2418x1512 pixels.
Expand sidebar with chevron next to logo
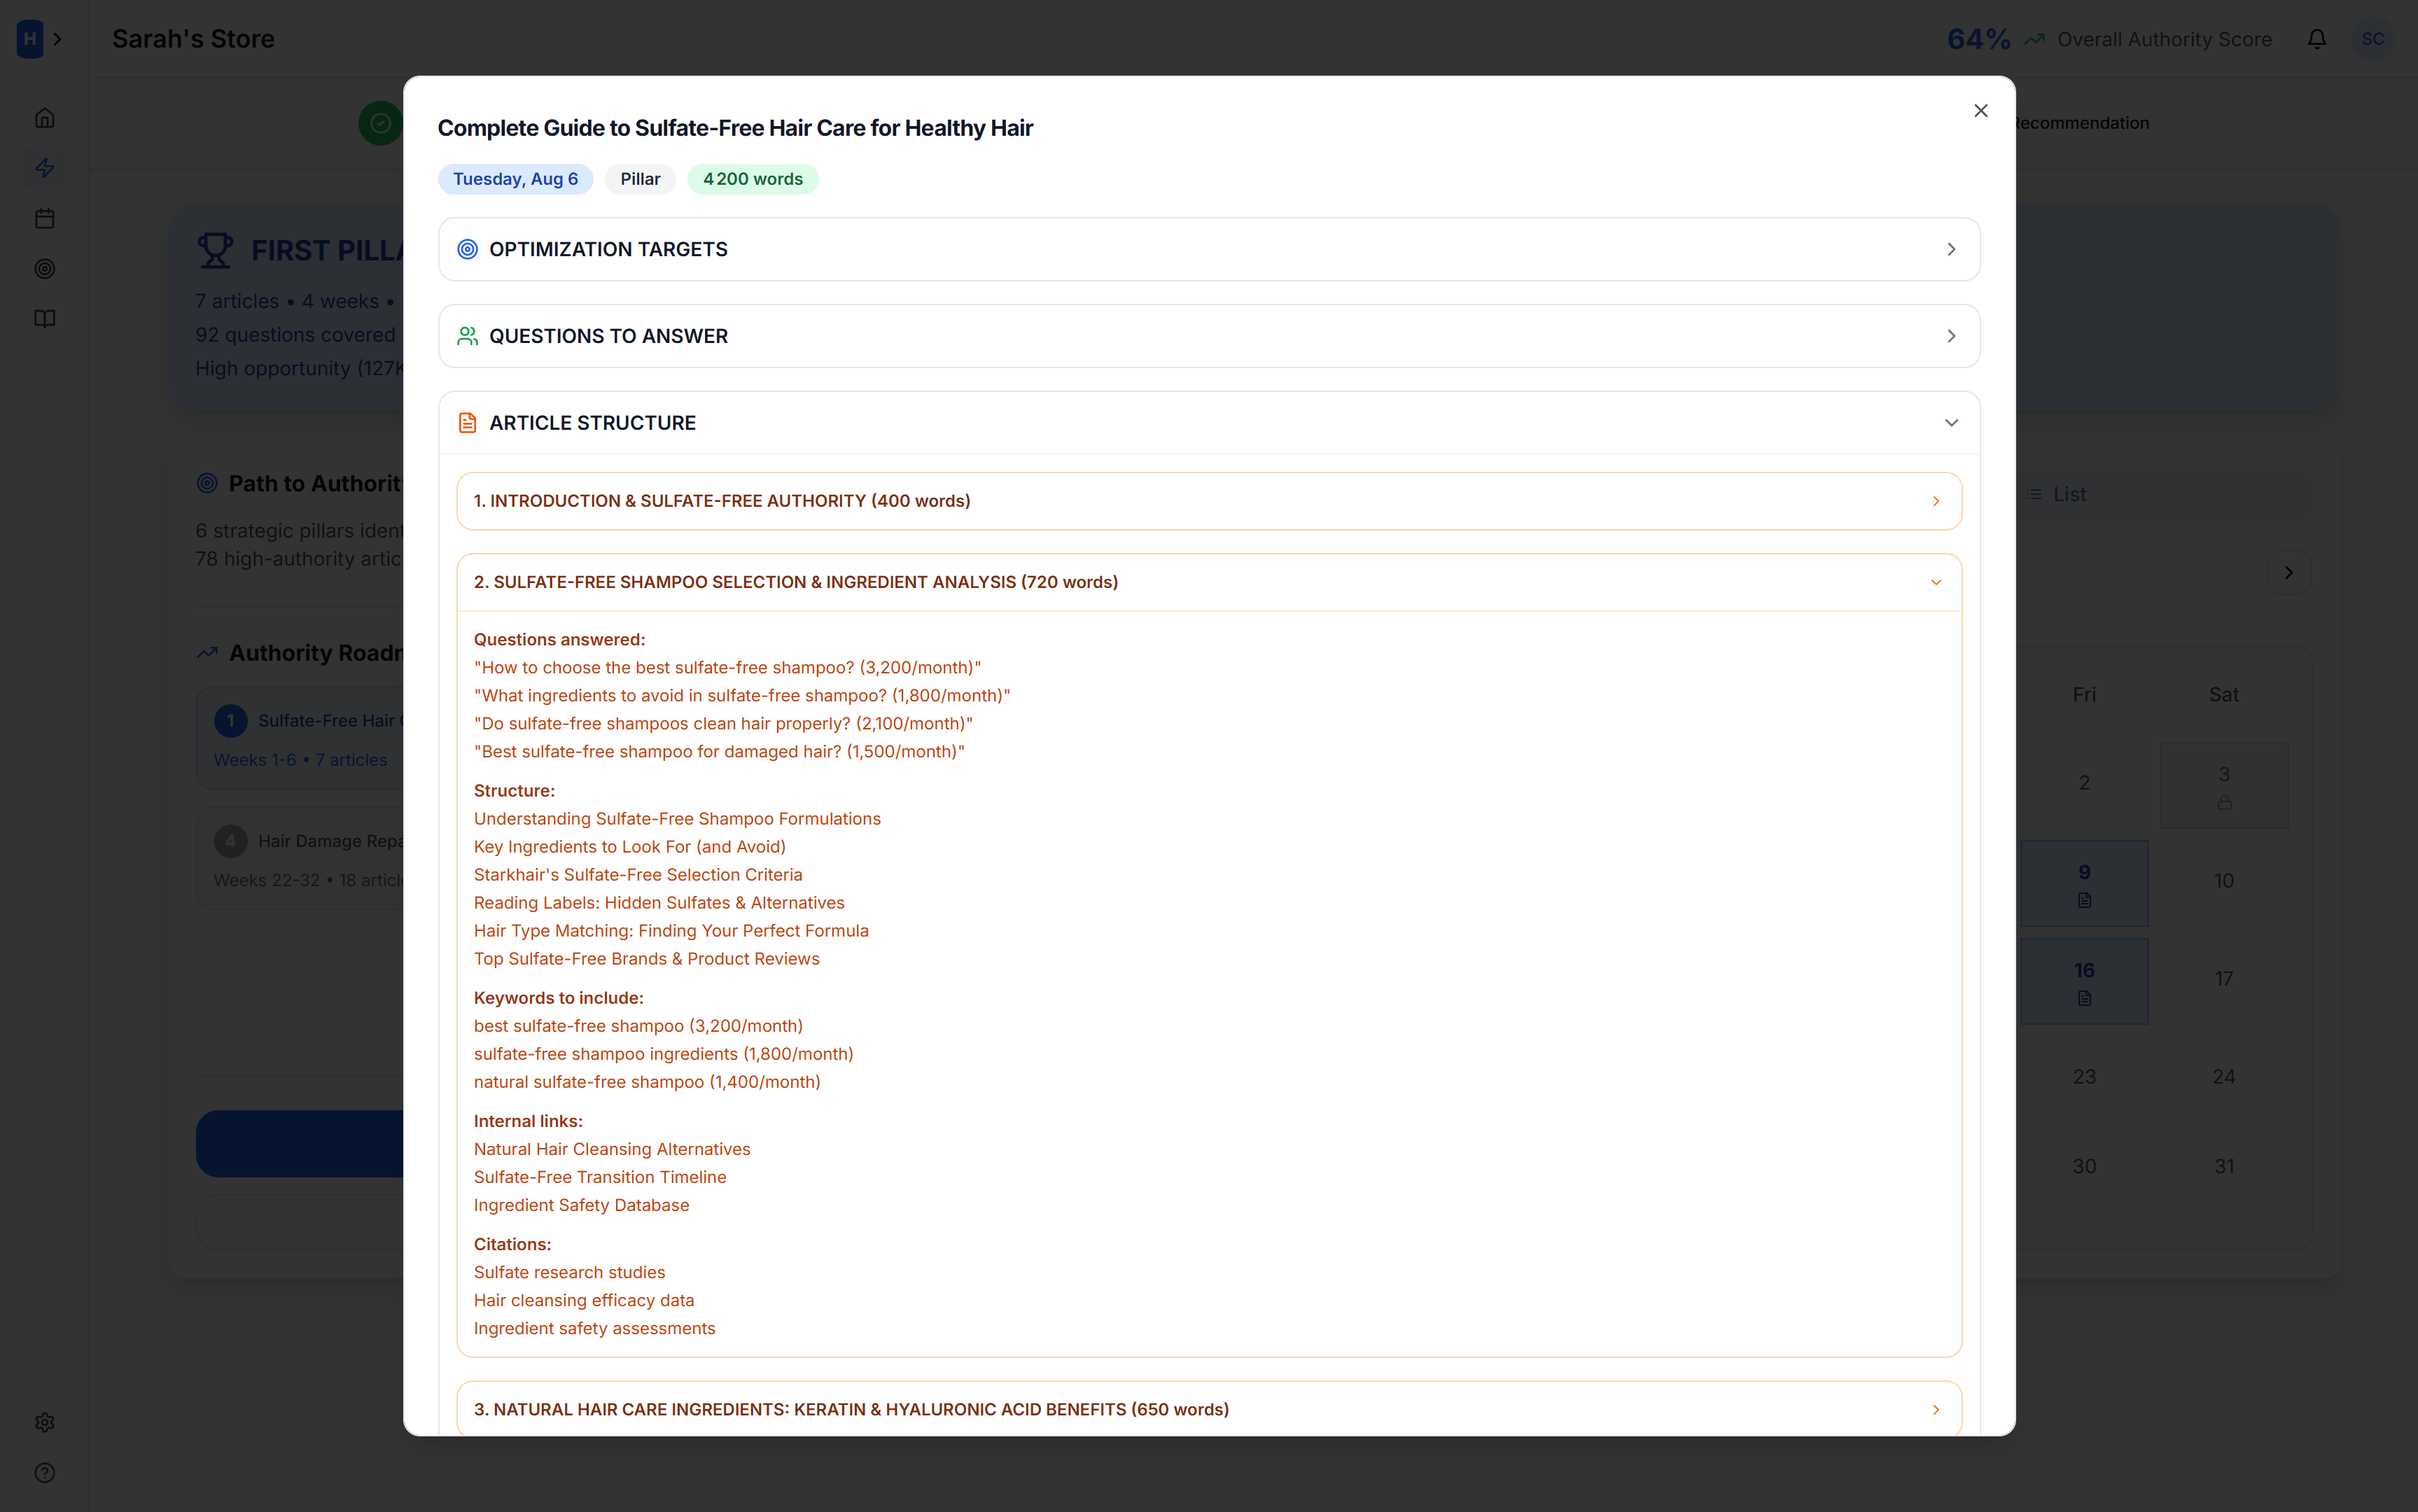pyautogui.click(x=58, y=39)
